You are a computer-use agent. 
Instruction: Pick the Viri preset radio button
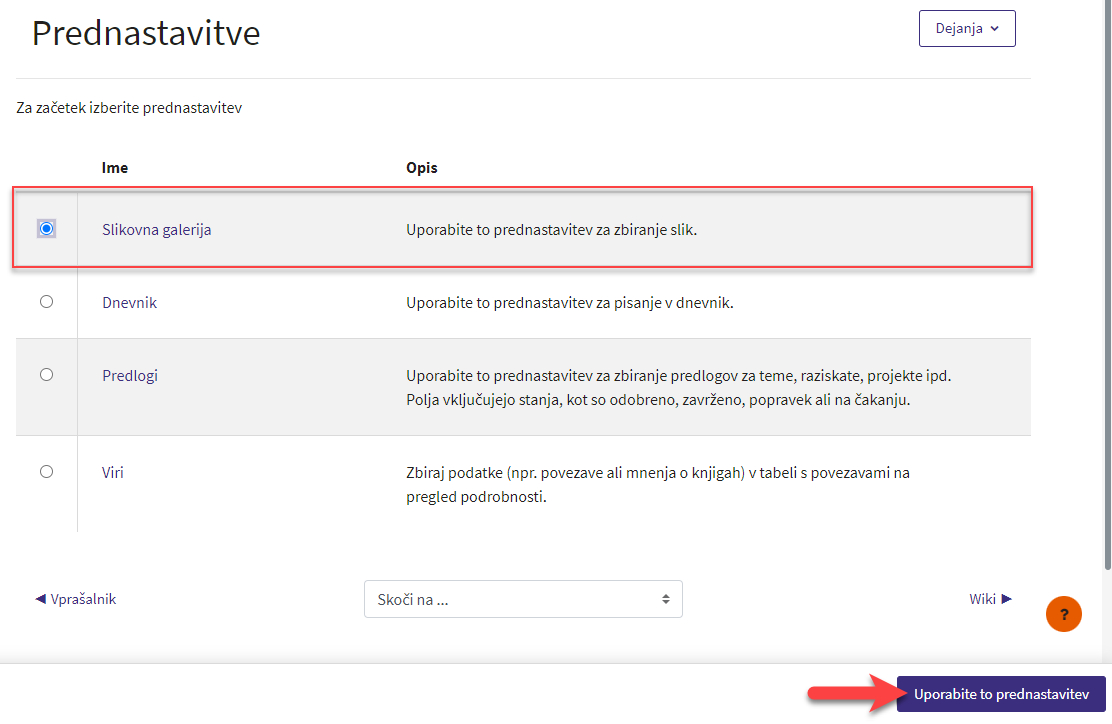tap(46, 472)
